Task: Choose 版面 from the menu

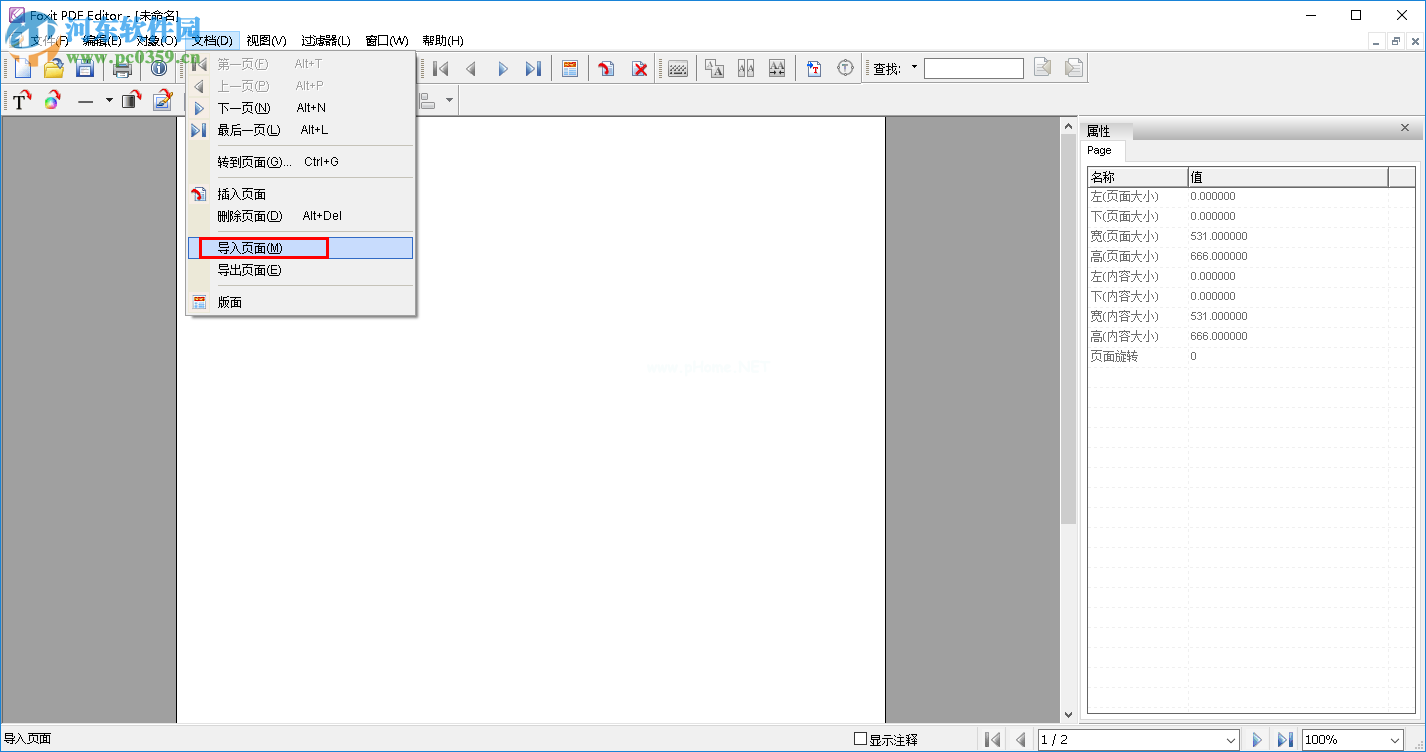Action: point(300,302)
